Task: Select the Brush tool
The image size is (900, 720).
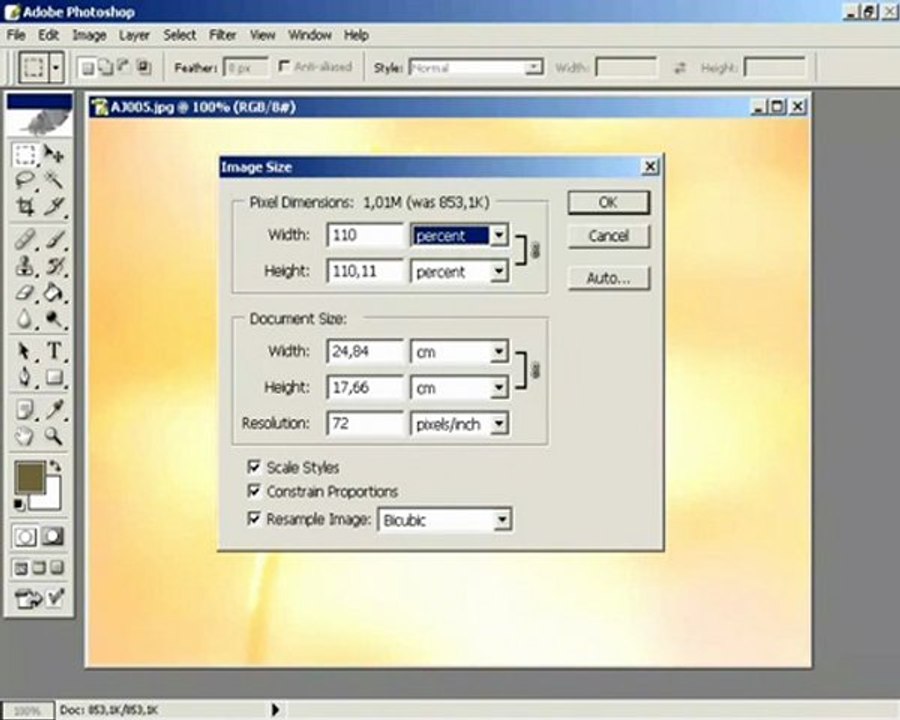Action: coord(55,239)
